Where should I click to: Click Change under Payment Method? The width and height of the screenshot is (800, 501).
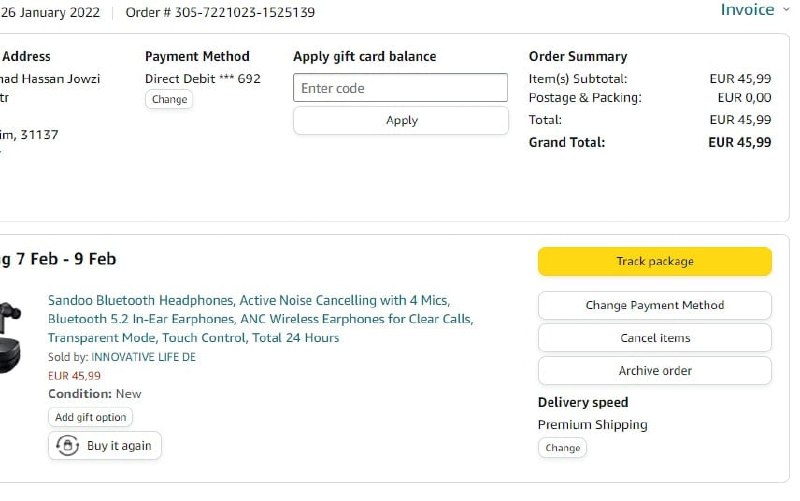click(x=169, y=99)
